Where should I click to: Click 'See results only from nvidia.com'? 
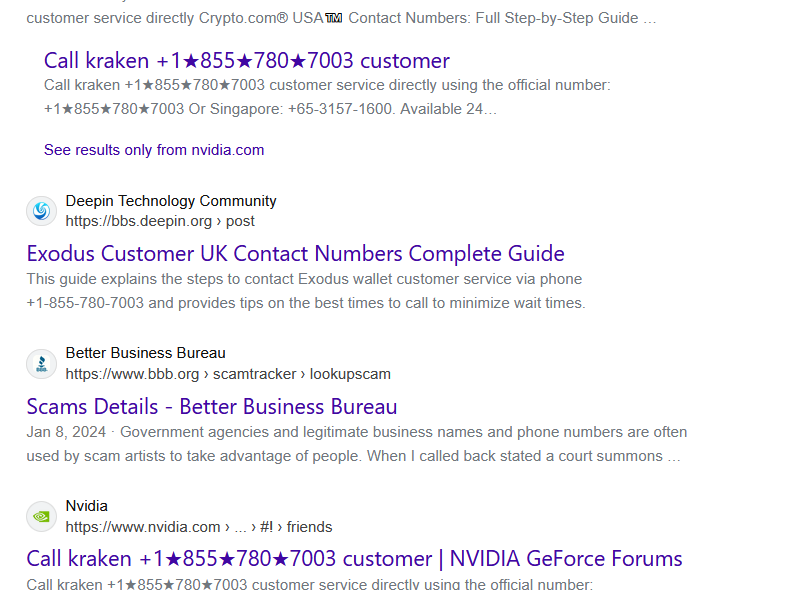(154, 150)
